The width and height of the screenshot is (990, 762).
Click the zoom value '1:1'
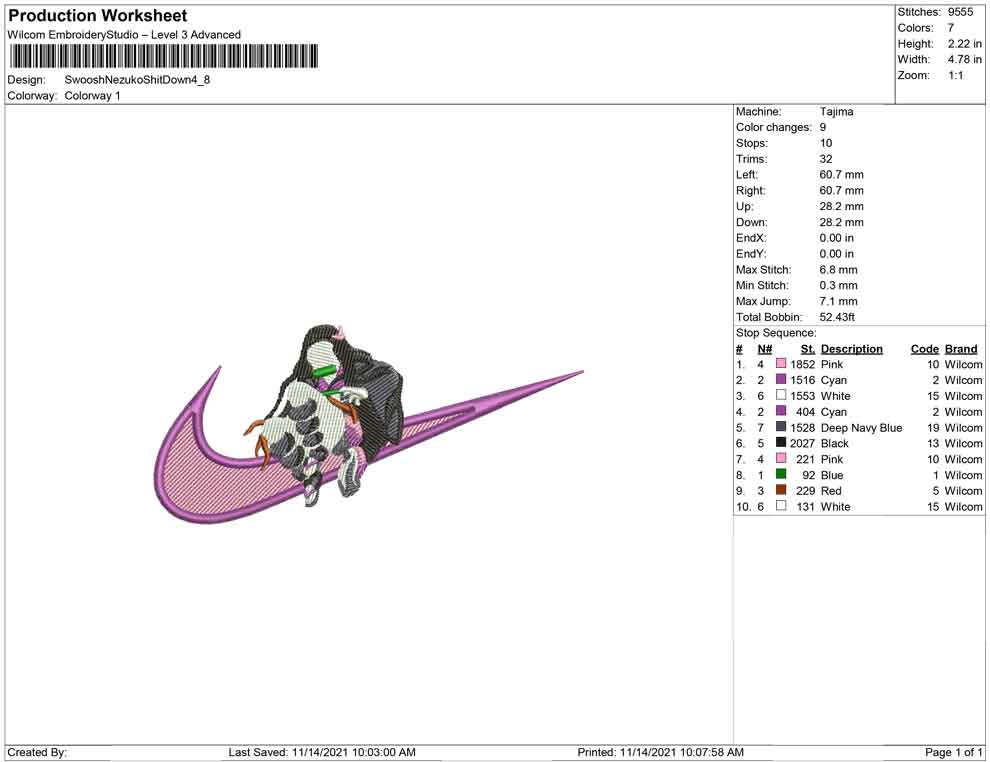pyautogui.click(x=955, y=75)
